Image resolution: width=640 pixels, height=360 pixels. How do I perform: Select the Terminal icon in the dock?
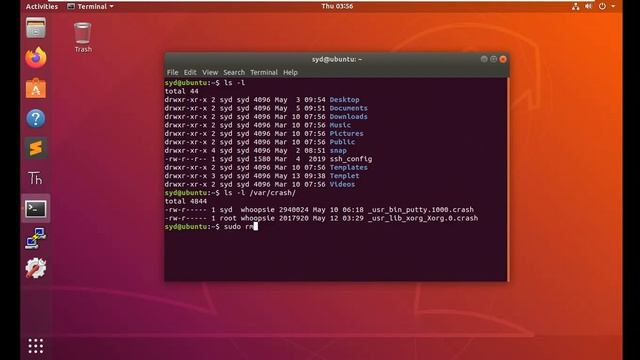pos(36,209)
